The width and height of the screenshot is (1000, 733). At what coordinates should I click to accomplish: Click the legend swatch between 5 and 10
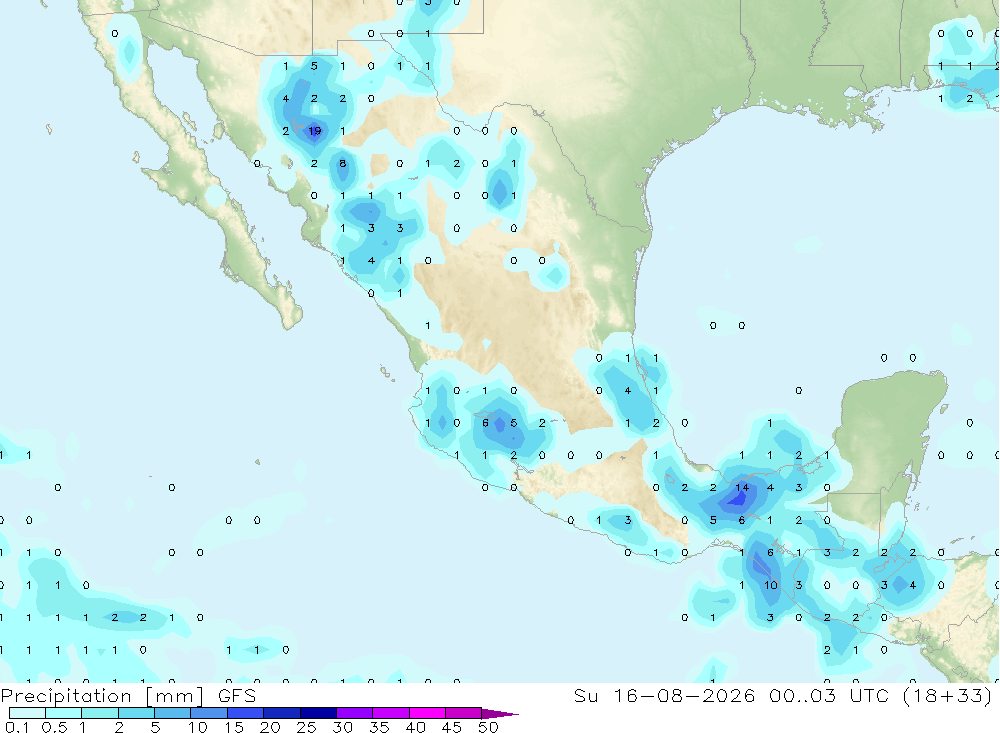click(x=173, y=713)
